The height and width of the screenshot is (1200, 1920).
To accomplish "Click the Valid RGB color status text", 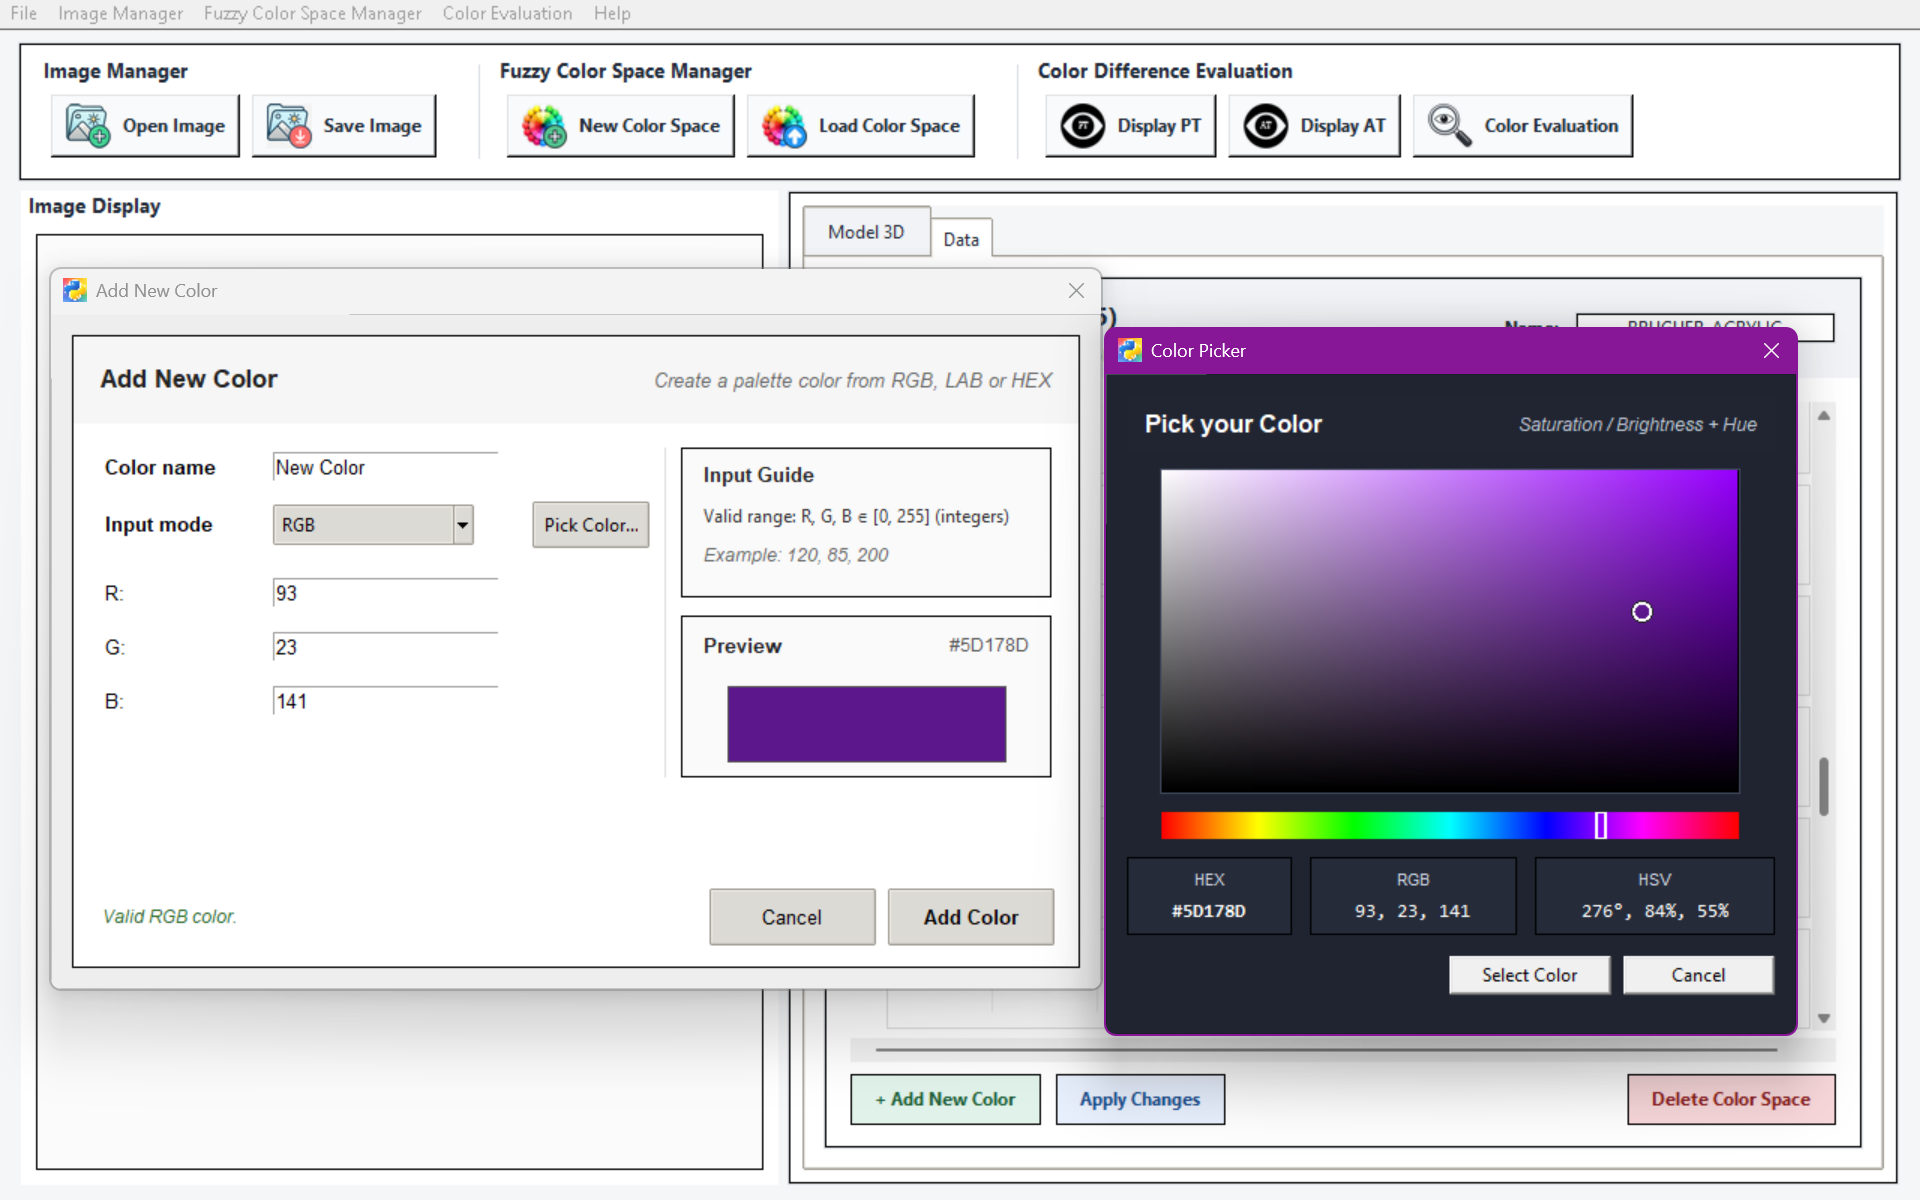I will [170, 916].
